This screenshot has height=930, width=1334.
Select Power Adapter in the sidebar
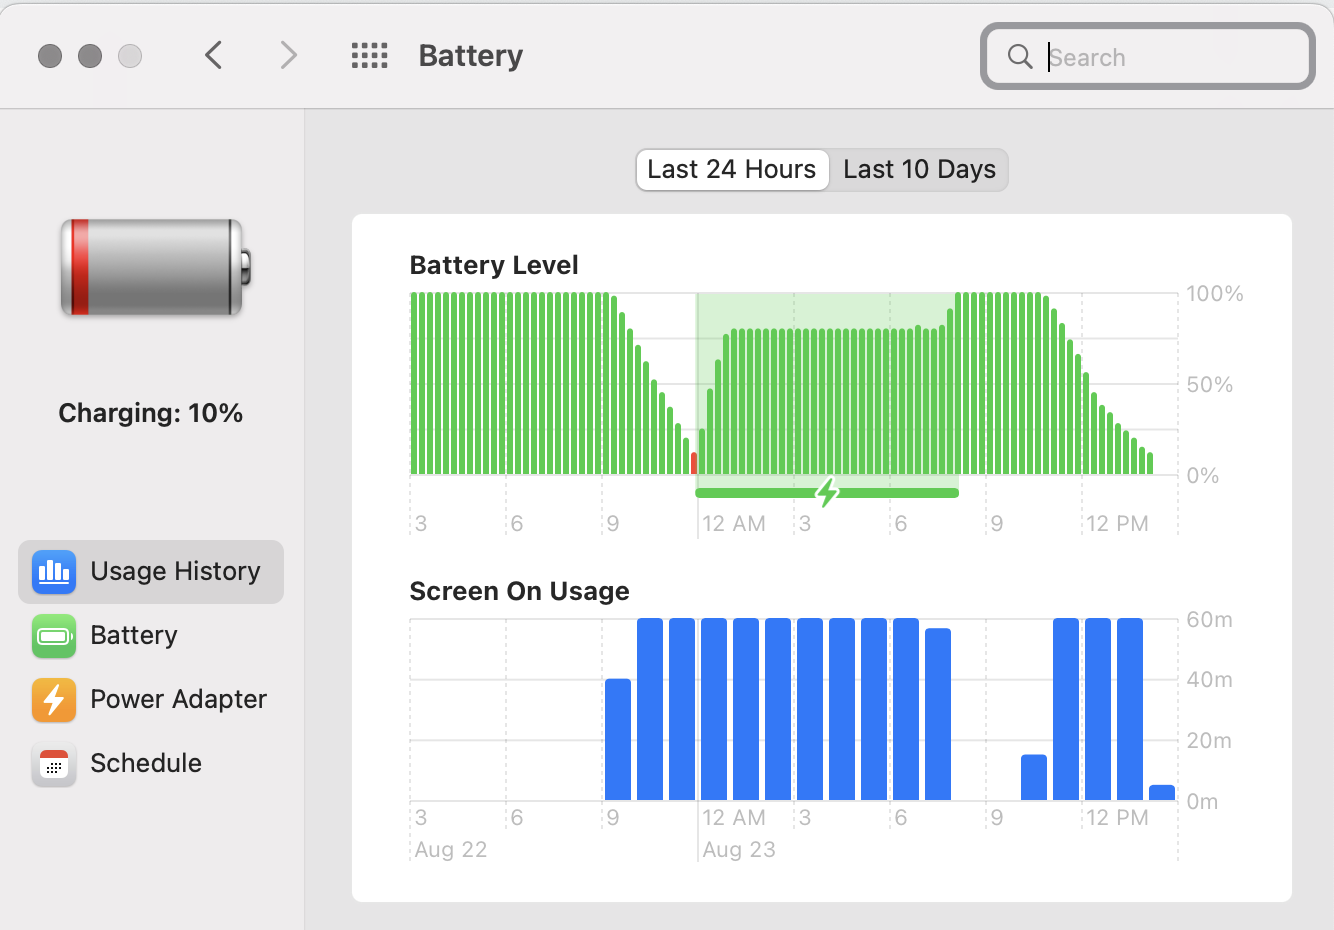[x=178, y=700]
